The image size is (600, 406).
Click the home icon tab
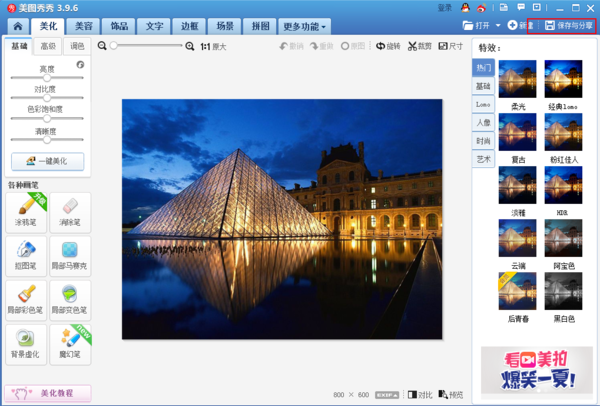pos(17,26)
